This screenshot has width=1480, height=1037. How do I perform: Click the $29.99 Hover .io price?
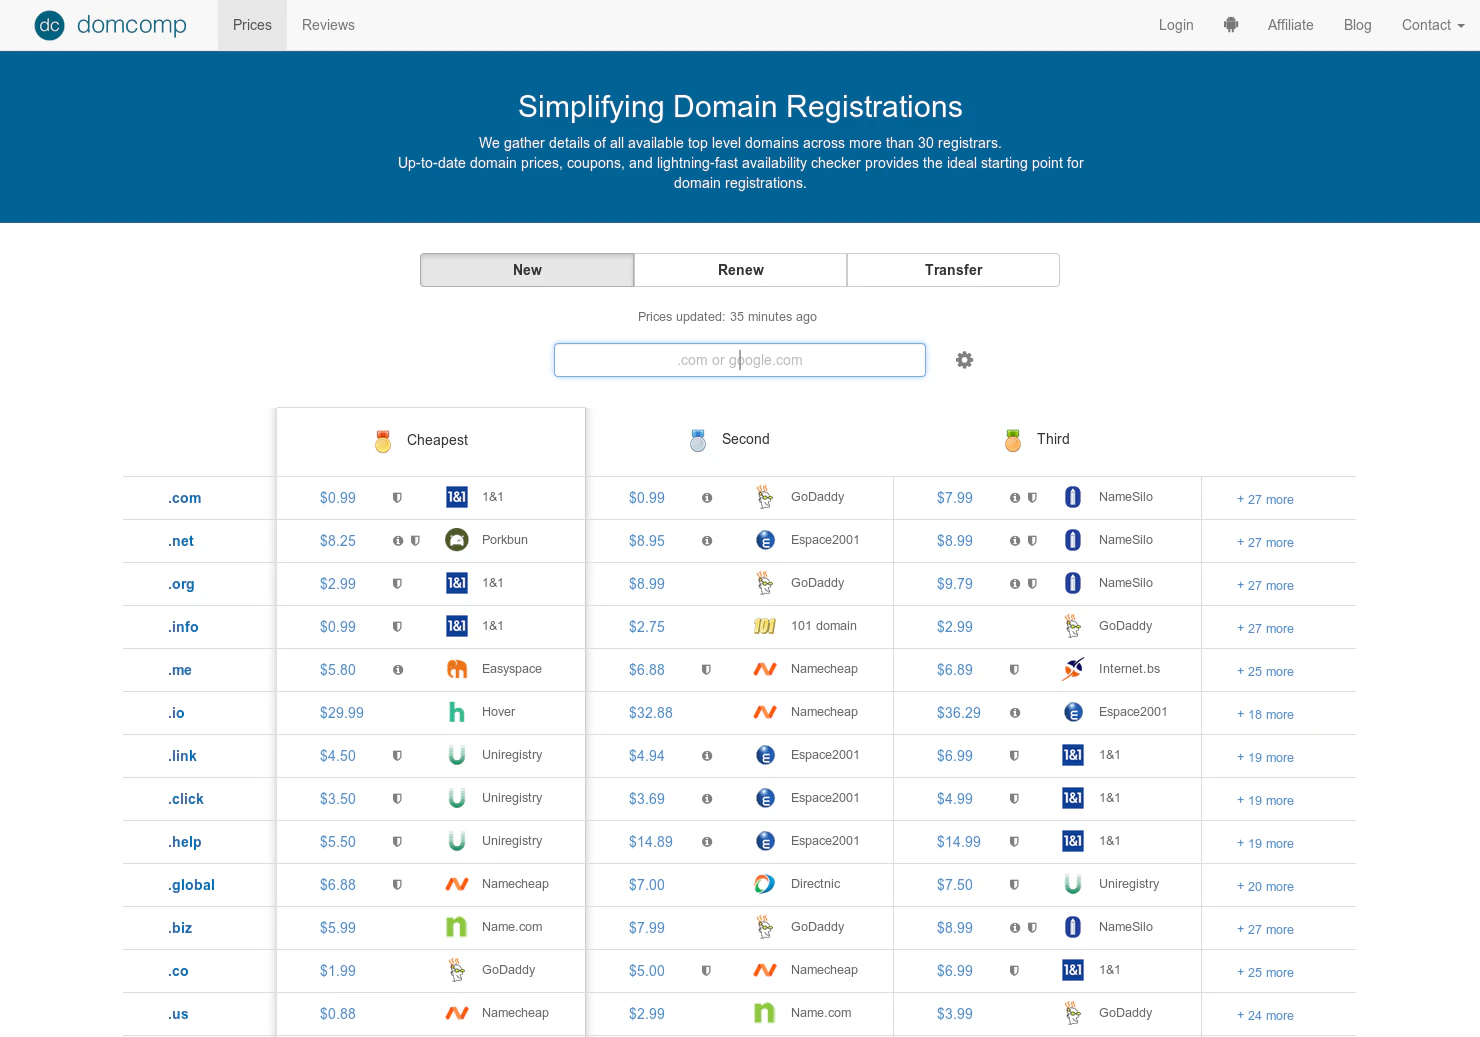342,713
